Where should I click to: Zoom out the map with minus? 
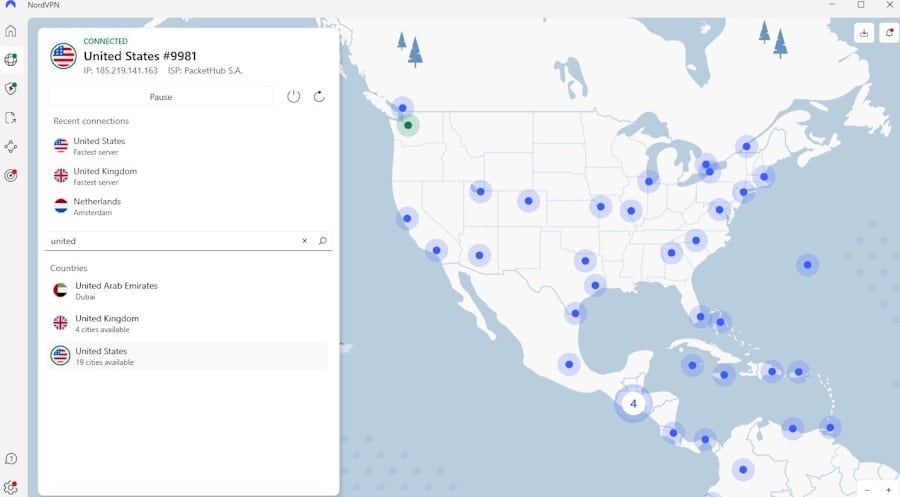(867, 490)
